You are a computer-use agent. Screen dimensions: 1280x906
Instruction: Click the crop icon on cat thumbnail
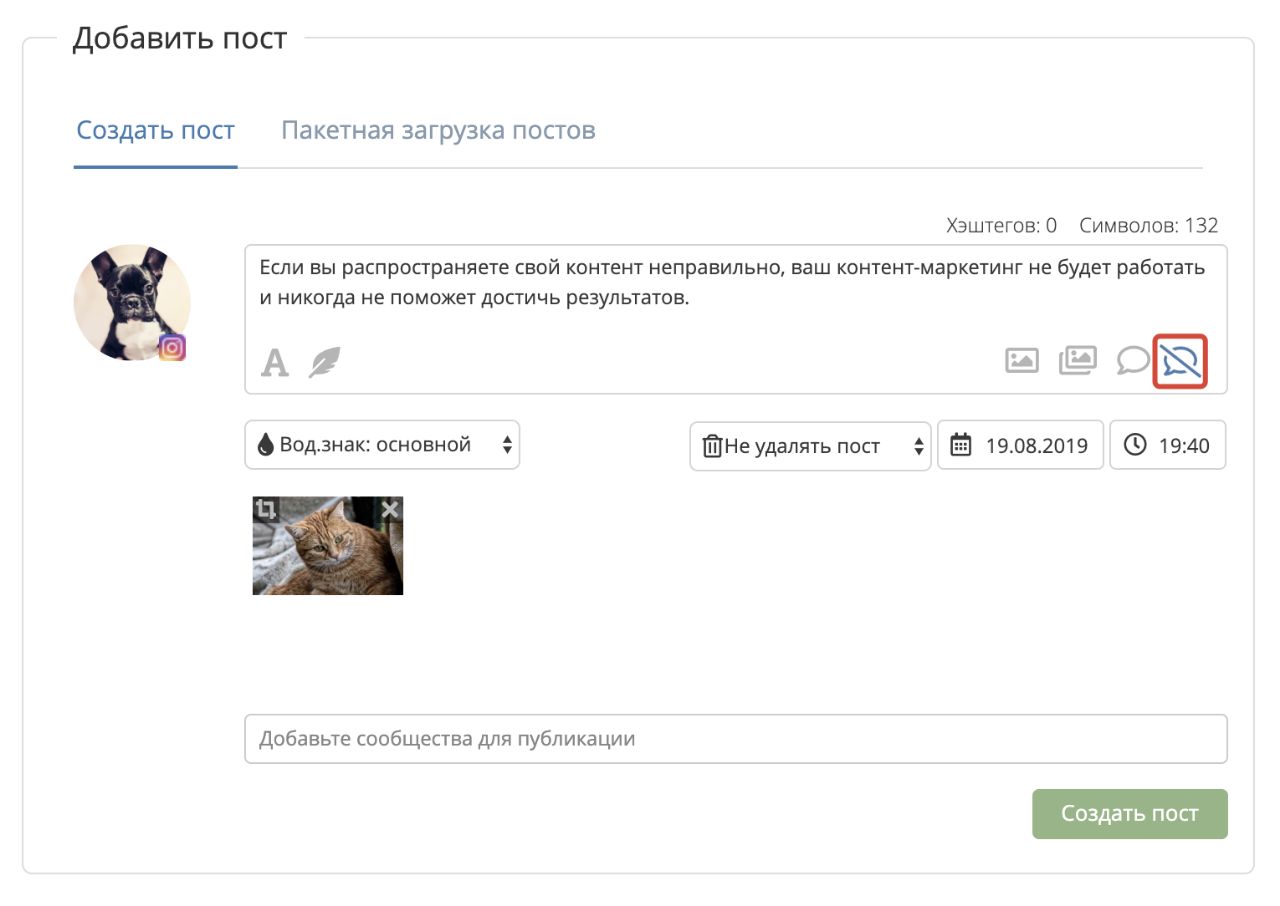[265, 509]
